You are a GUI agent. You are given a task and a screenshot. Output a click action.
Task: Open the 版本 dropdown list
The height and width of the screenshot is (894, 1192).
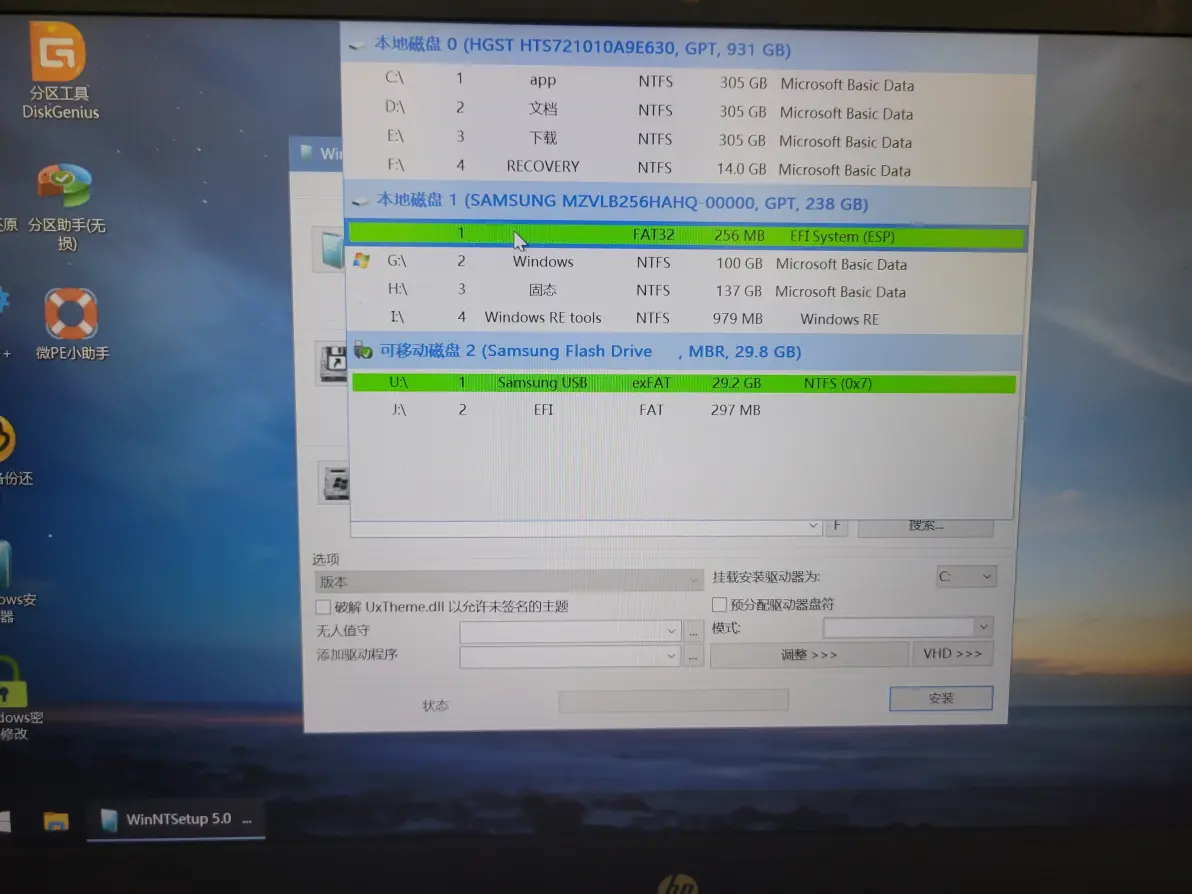pyautogui.click(x=509, y=582)
